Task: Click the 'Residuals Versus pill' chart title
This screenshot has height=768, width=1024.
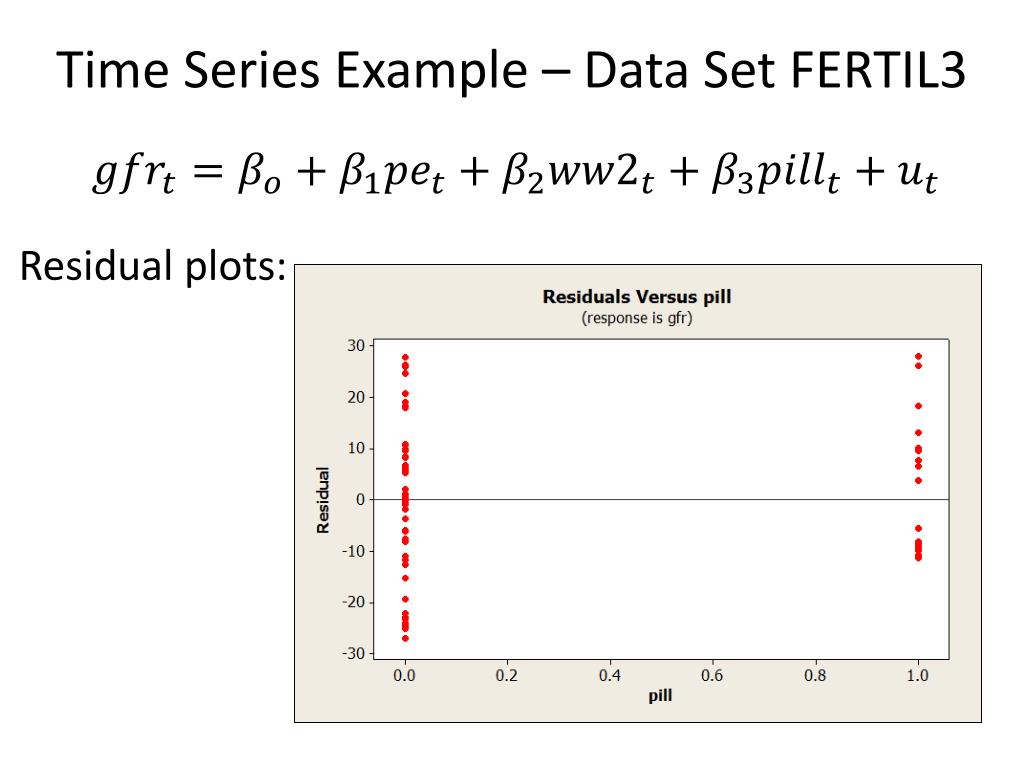Action: [637, 296]
